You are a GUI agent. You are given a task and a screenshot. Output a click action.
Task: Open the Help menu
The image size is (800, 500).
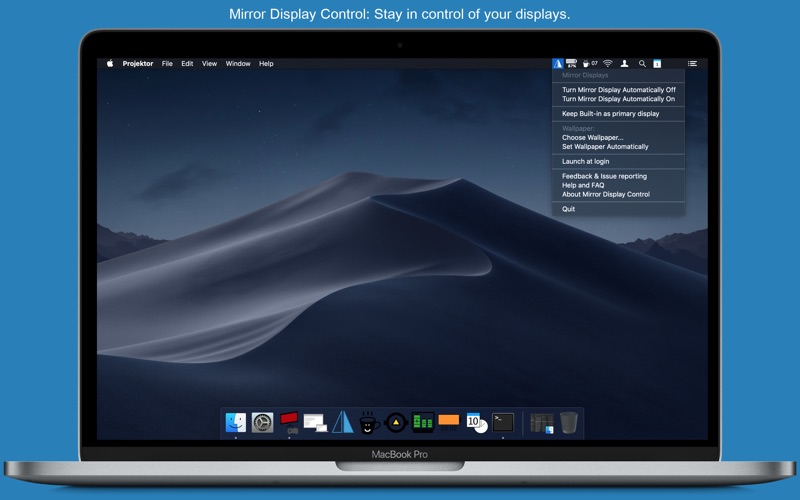pos(266,64)
